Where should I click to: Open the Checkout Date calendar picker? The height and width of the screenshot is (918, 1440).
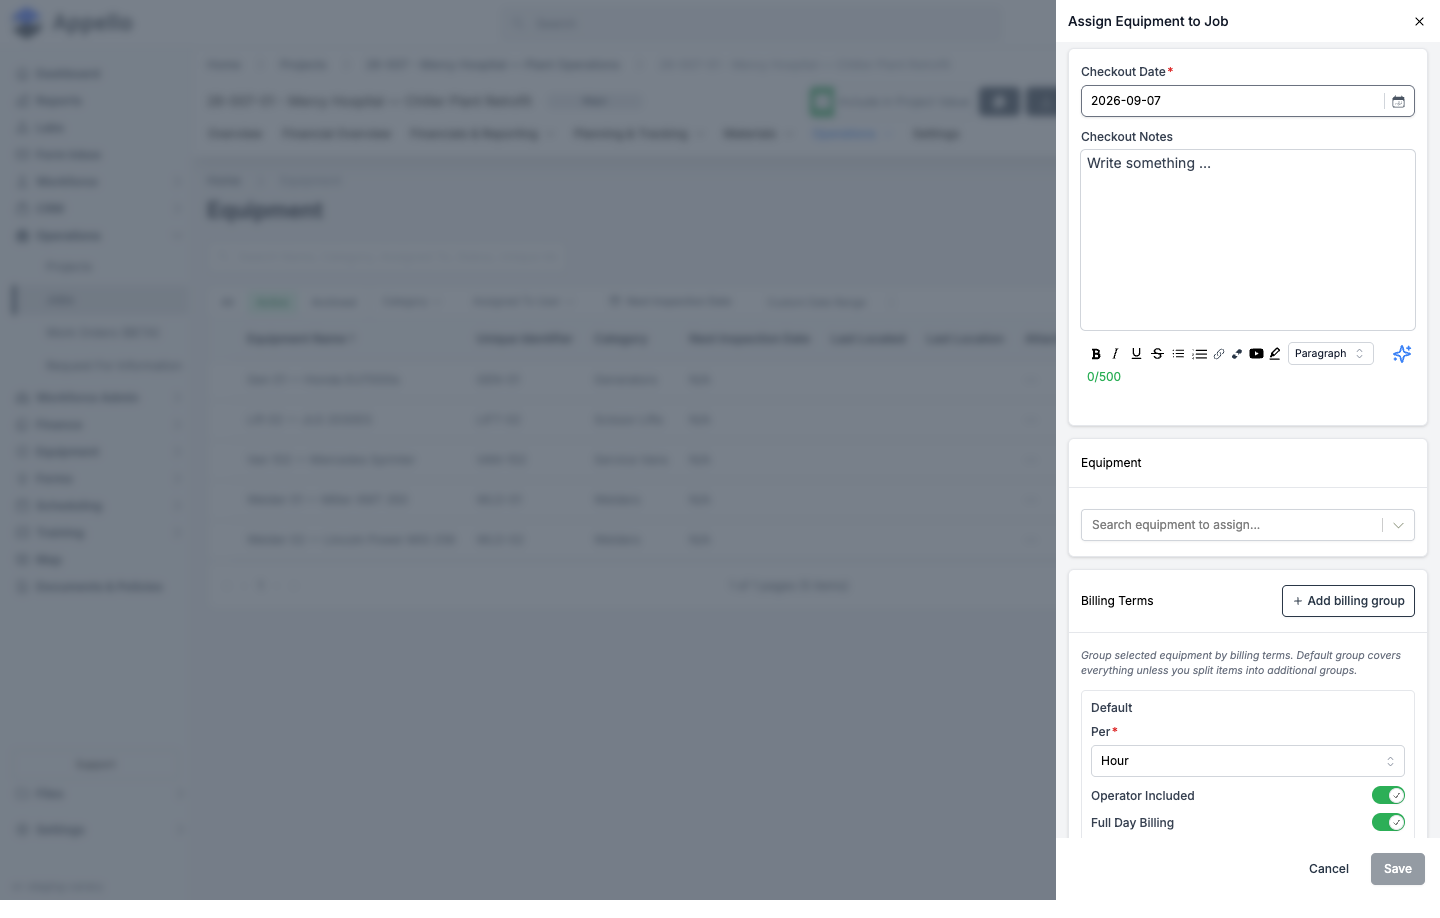point(1399,101)
